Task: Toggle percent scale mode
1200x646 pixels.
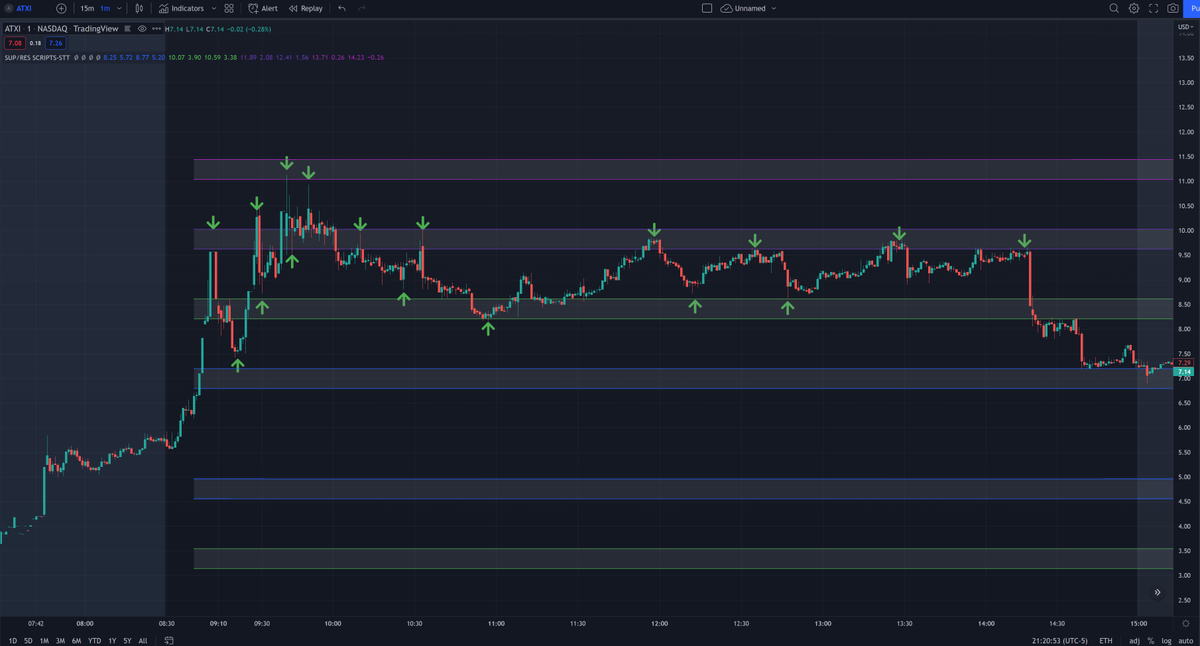Action: [1151, 640]
